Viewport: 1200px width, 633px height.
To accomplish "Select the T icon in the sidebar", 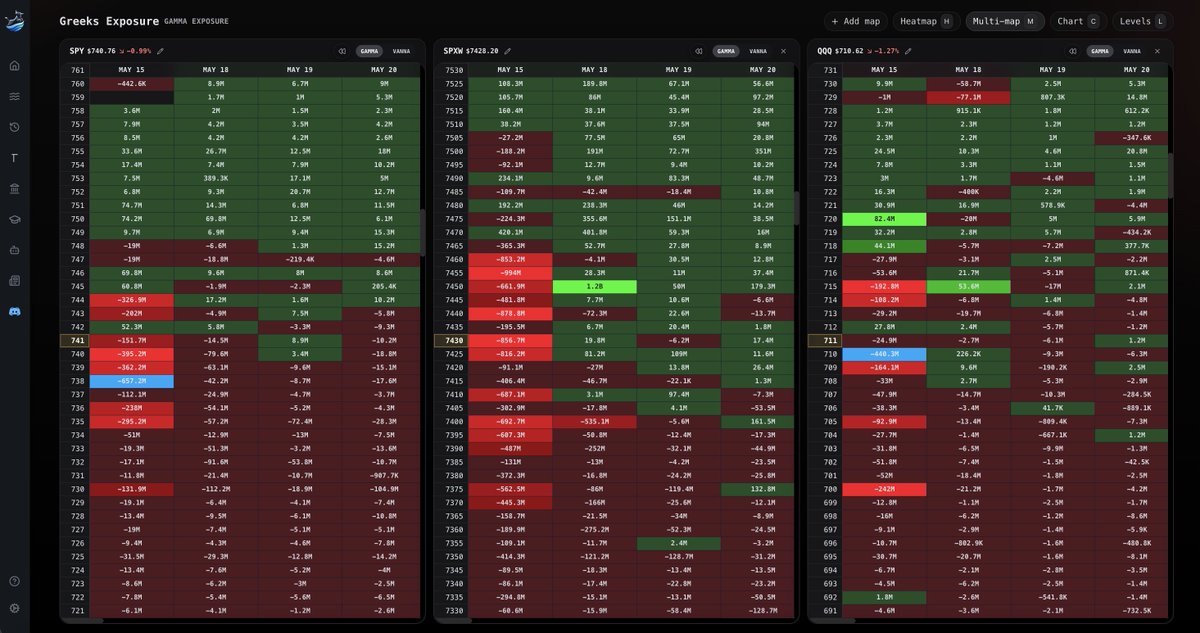I will point(14,158).
